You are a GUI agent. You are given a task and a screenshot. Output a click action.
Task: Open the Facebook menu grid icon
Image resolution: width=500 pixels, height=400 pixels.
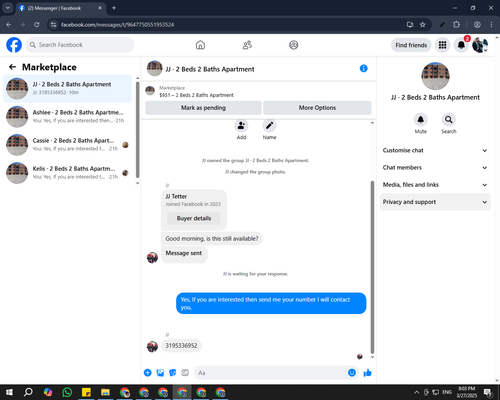442,45
